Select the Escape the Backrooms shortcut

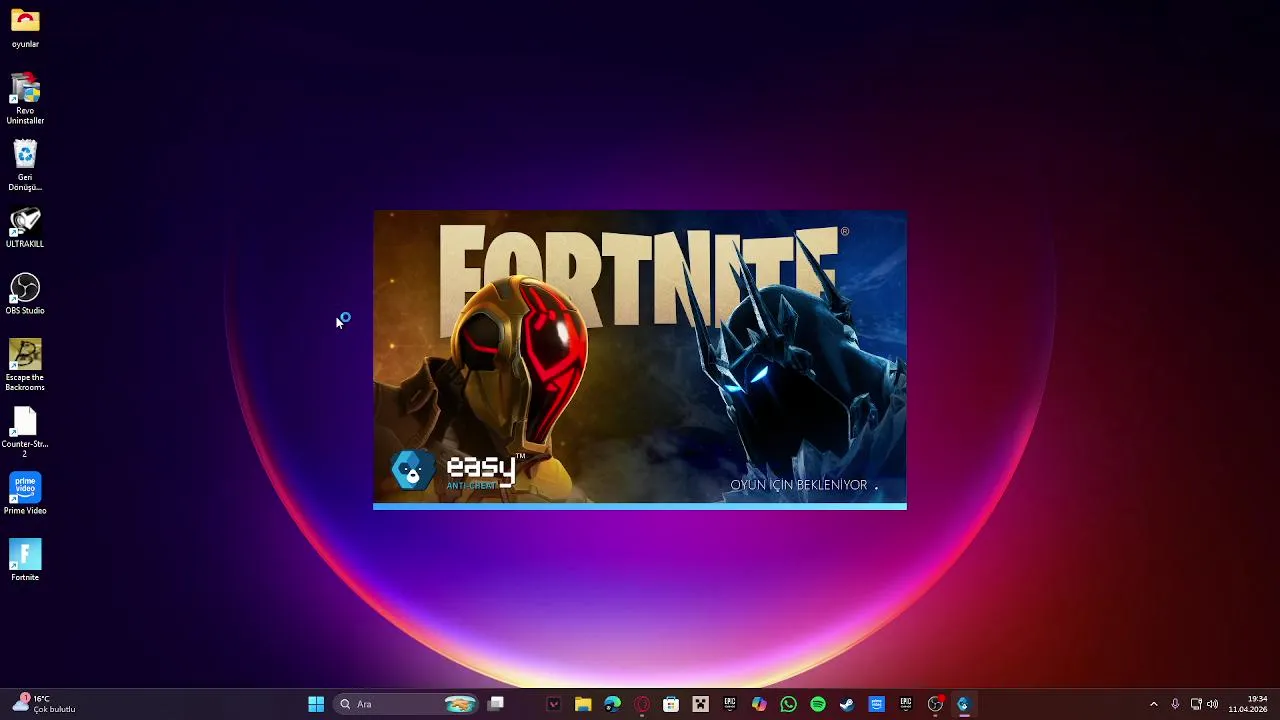25,365
